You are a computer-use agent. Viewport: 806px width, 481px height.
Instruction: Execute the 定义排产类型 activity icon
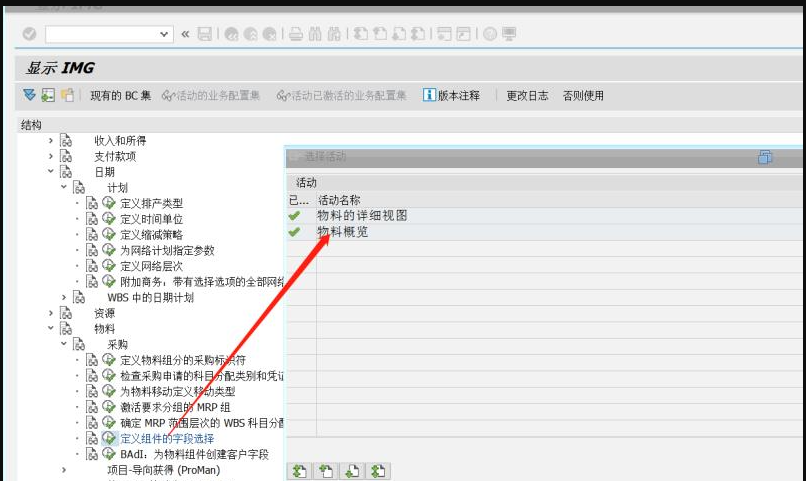[x=108, y=203]
